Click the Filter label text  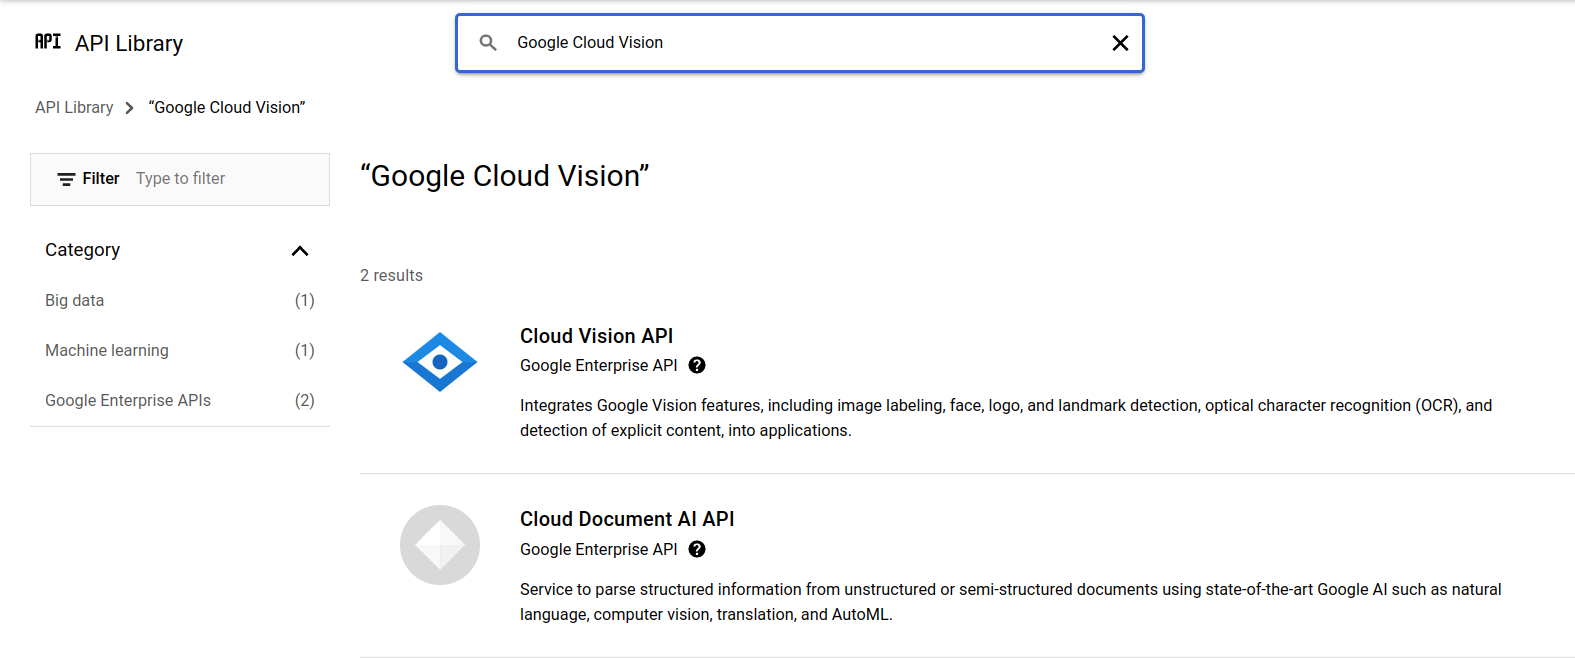(x=101, y=178)
